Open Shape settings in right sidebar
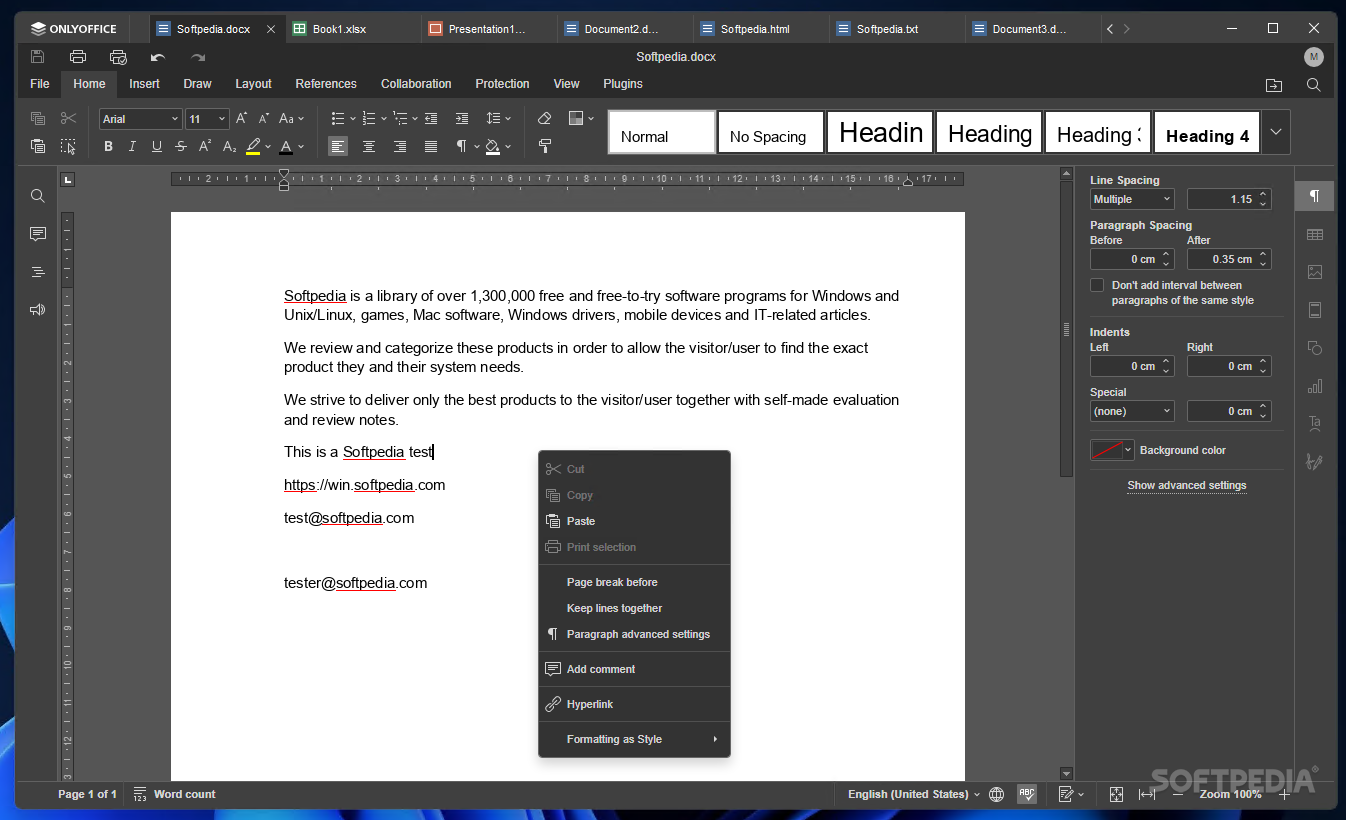This screenshot has height=820, width=1346. tap(1315, 348)
